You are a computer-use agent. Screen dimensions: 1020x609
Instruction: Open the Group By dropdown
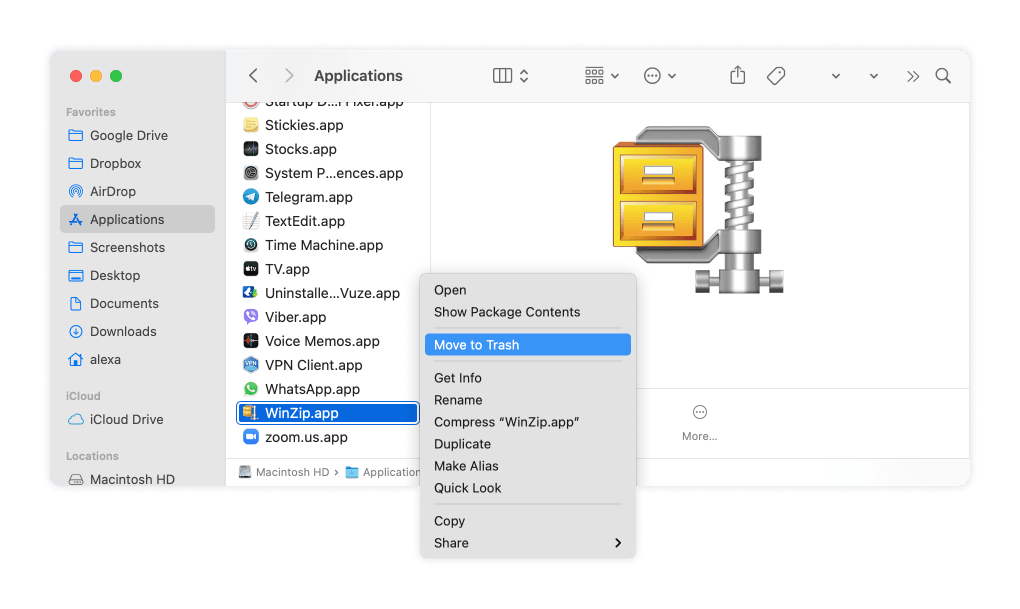click(x=602, y=76)
